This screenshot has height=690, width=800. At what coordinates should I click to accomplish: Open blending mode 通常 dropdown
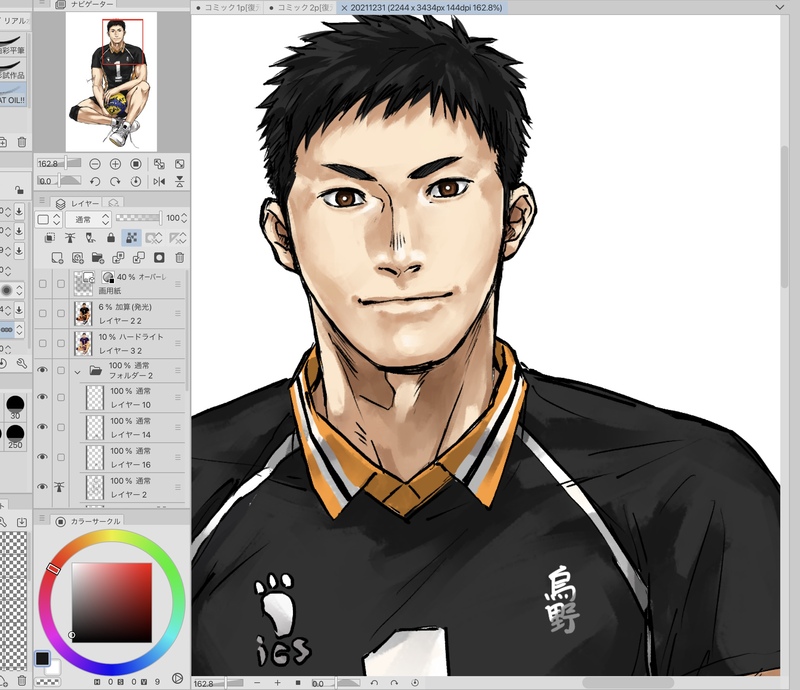click(89, 219)
